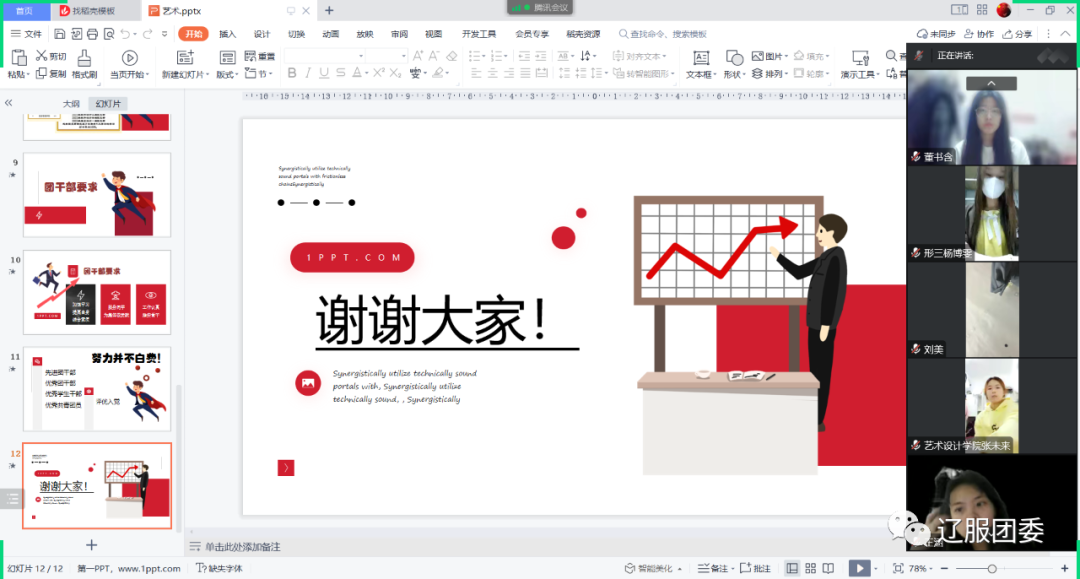Viewport: 1080px width, 579px height.
Task: Click the comment (批注) icon in status bar
Action: pyautogui.click(x=745, y=568)
